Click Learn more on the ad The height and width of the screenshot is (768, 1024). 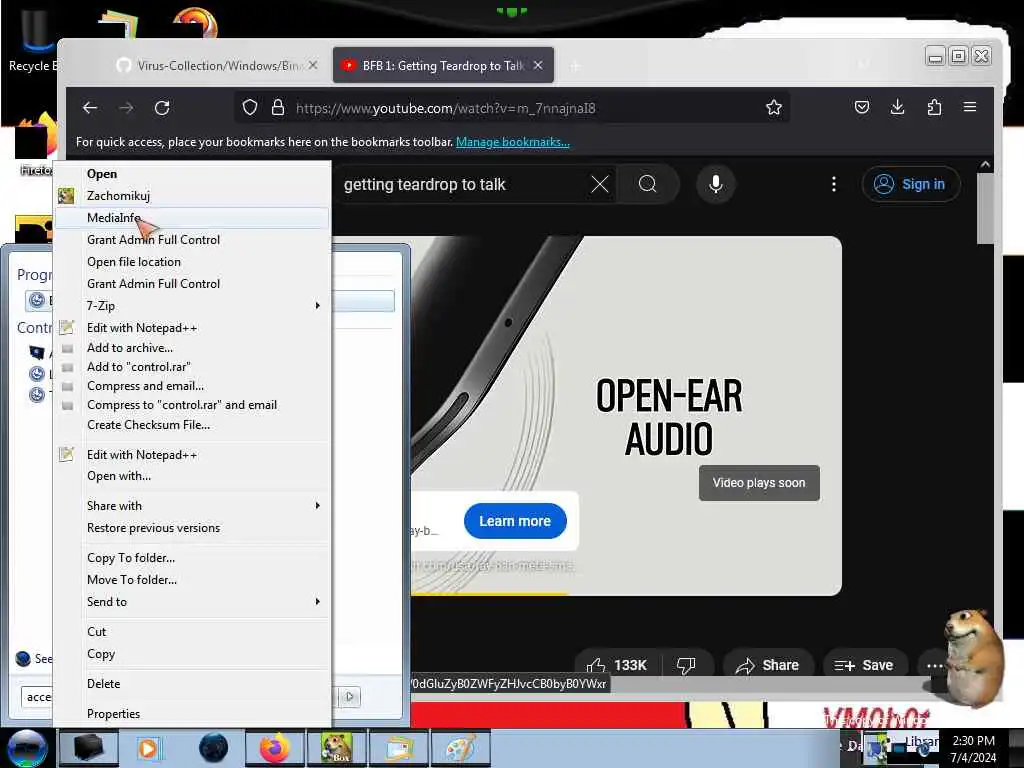[x=515, y=521]
